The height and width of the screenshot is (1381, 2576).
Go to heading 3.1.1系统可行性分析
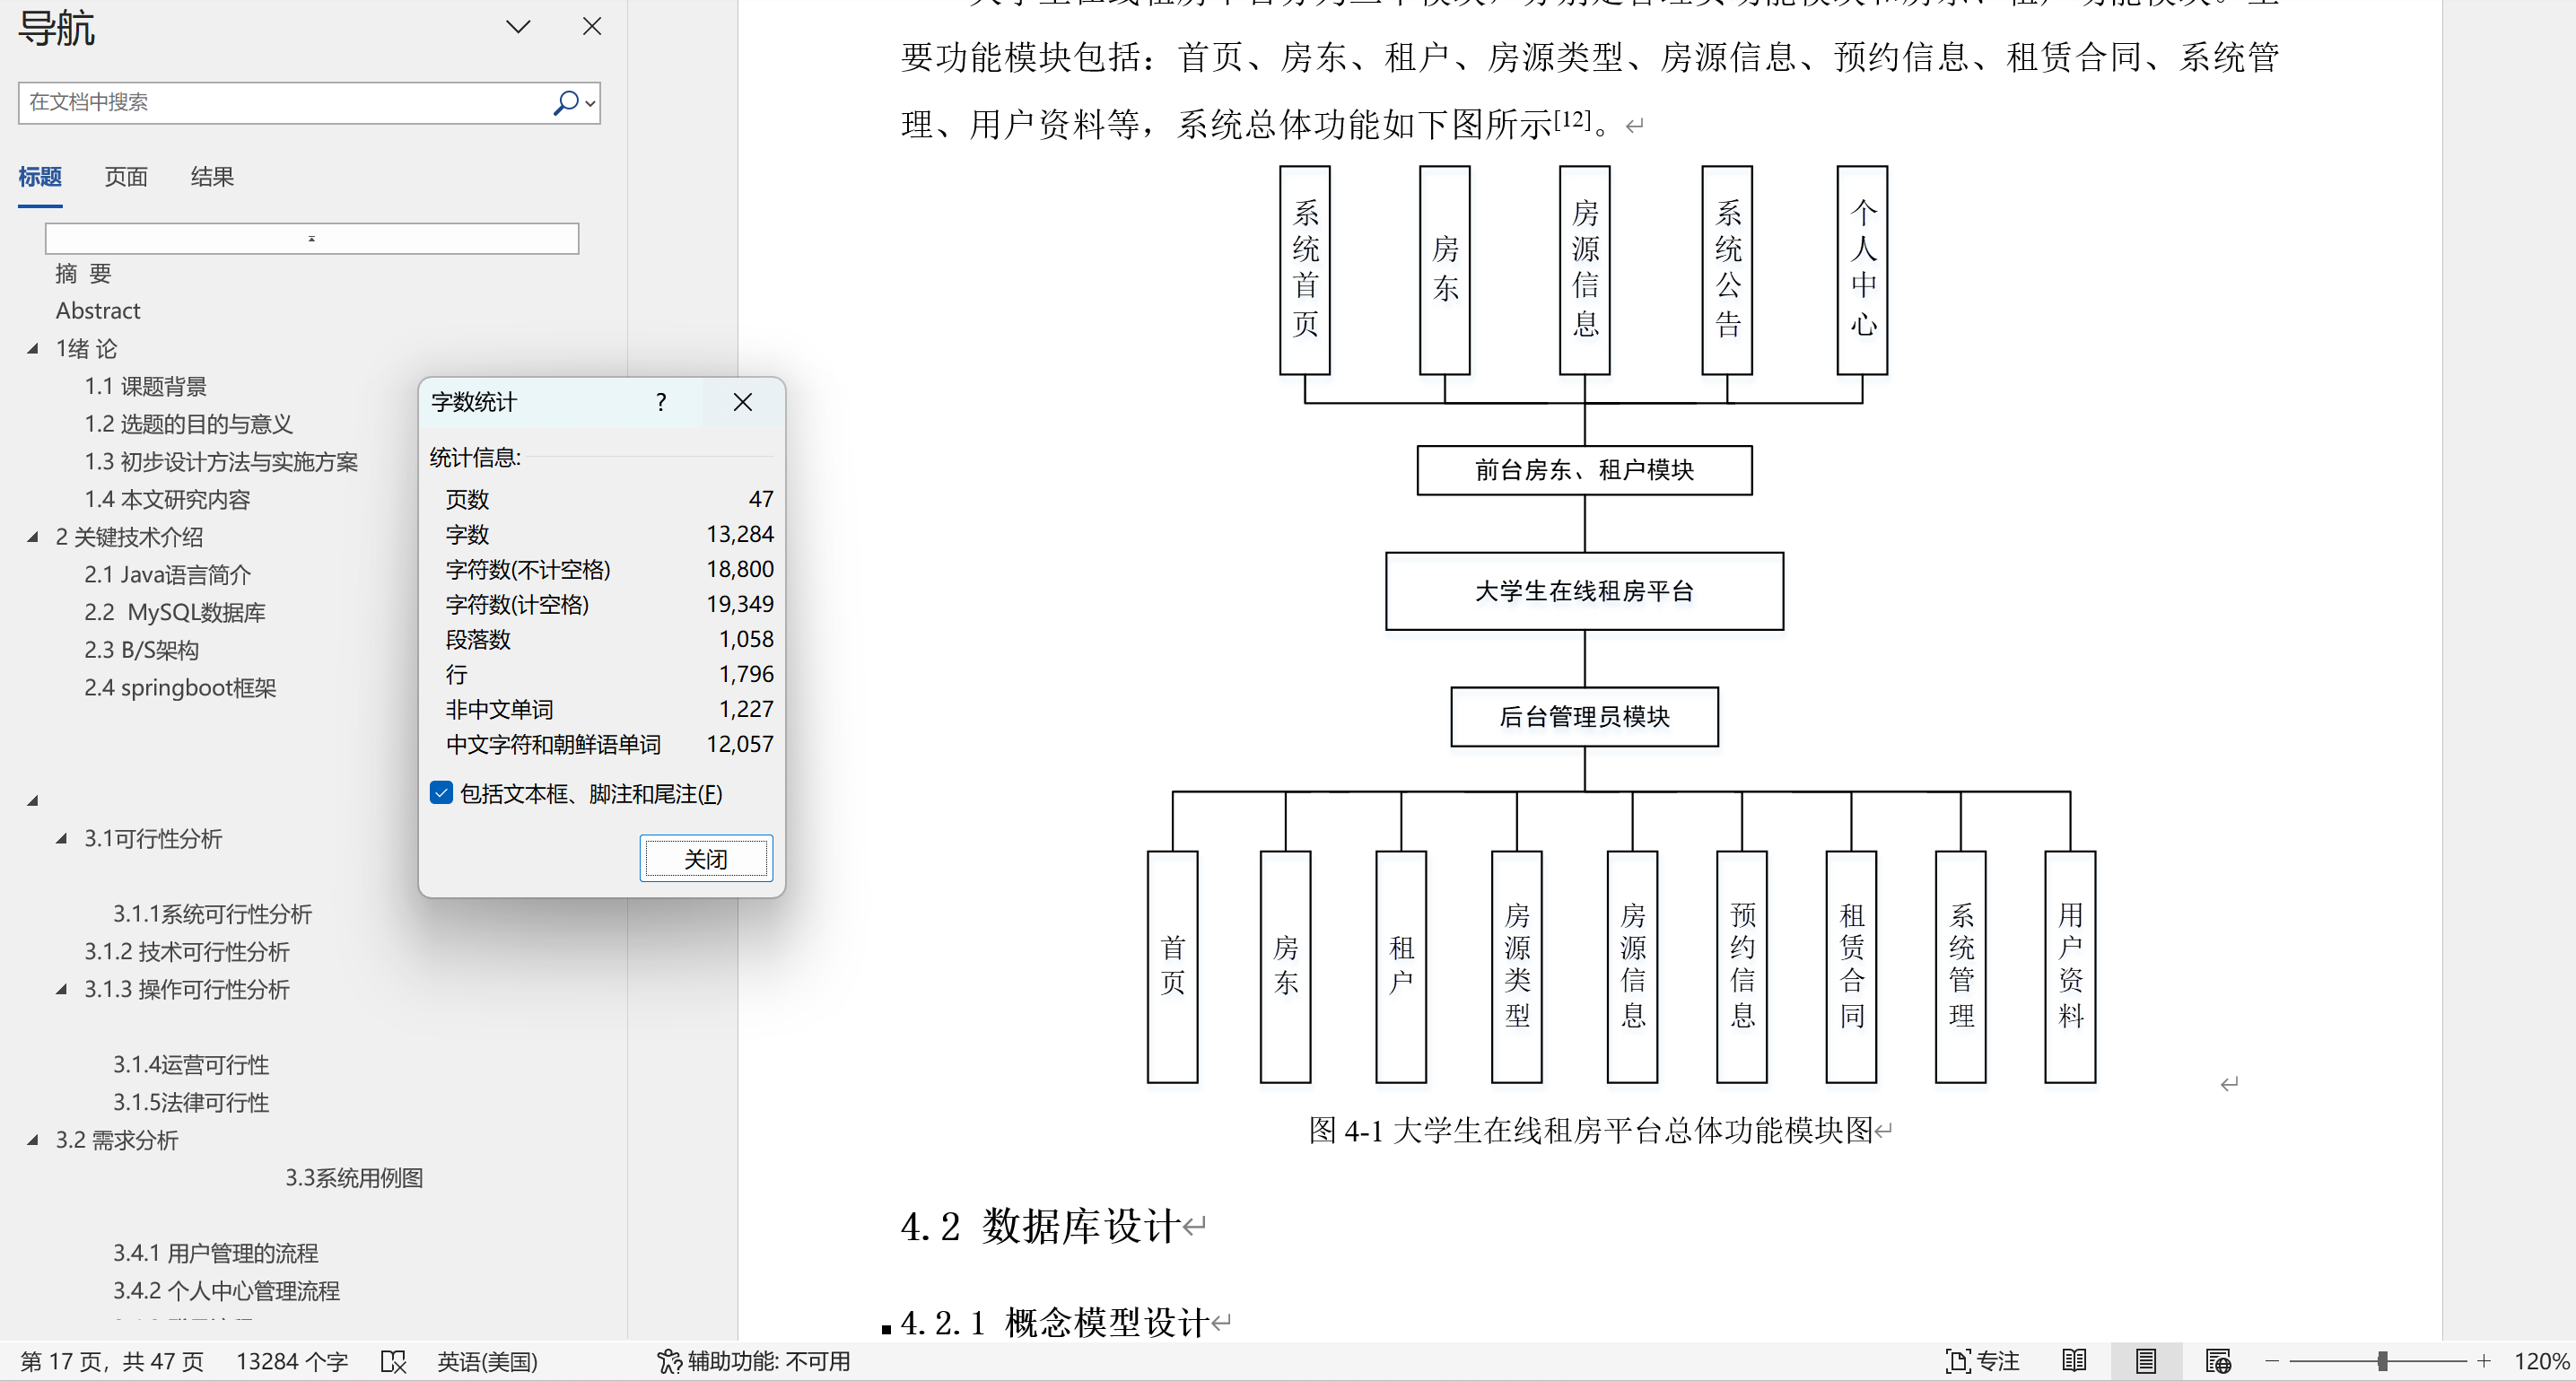(x=212, y=914)
